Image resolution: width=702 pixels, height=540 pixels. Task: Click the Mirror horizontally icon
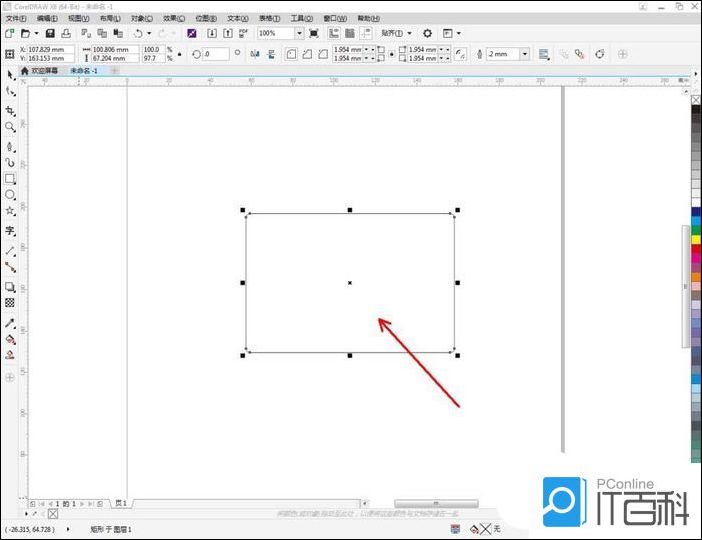pyautogui.click(x=255, y=54)
